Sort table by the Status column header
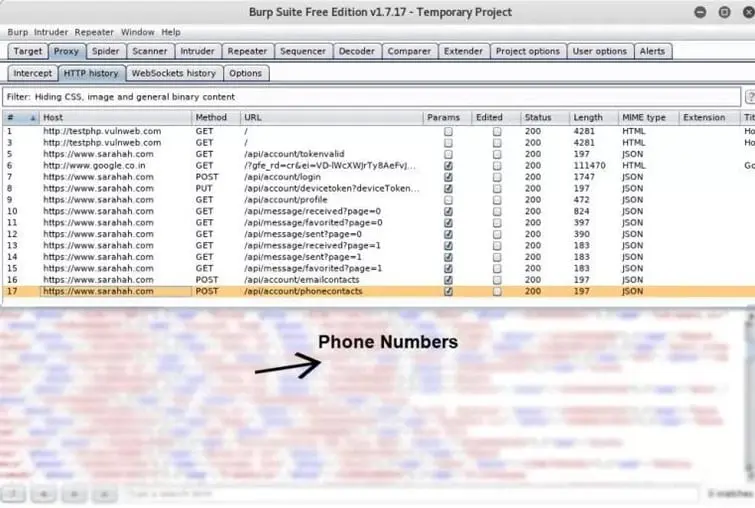Screen dimensions: 755x508 point(538,118)
